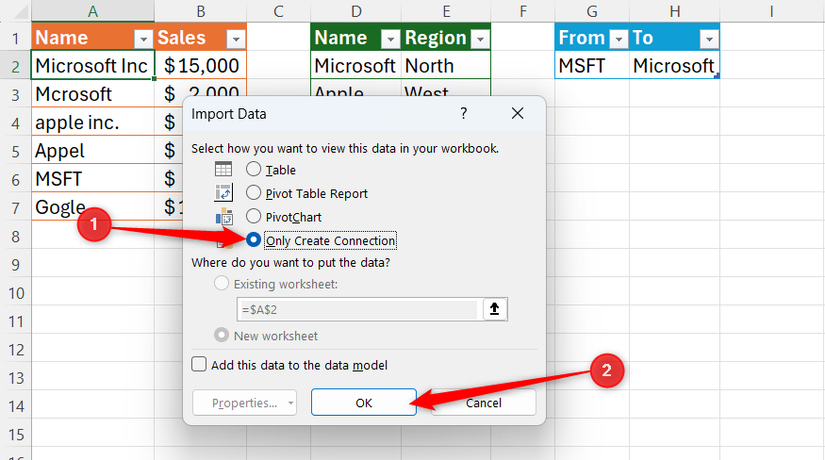Click the collapse dialog range selector icon
Screen dimensions: 825x460
(x=494, y=309)
